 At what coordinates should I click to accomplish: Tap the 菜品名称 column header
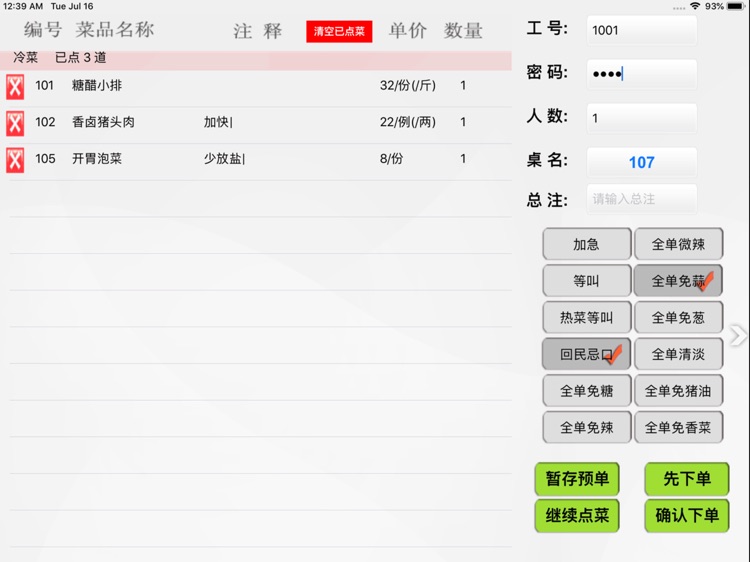click(115, 30)
